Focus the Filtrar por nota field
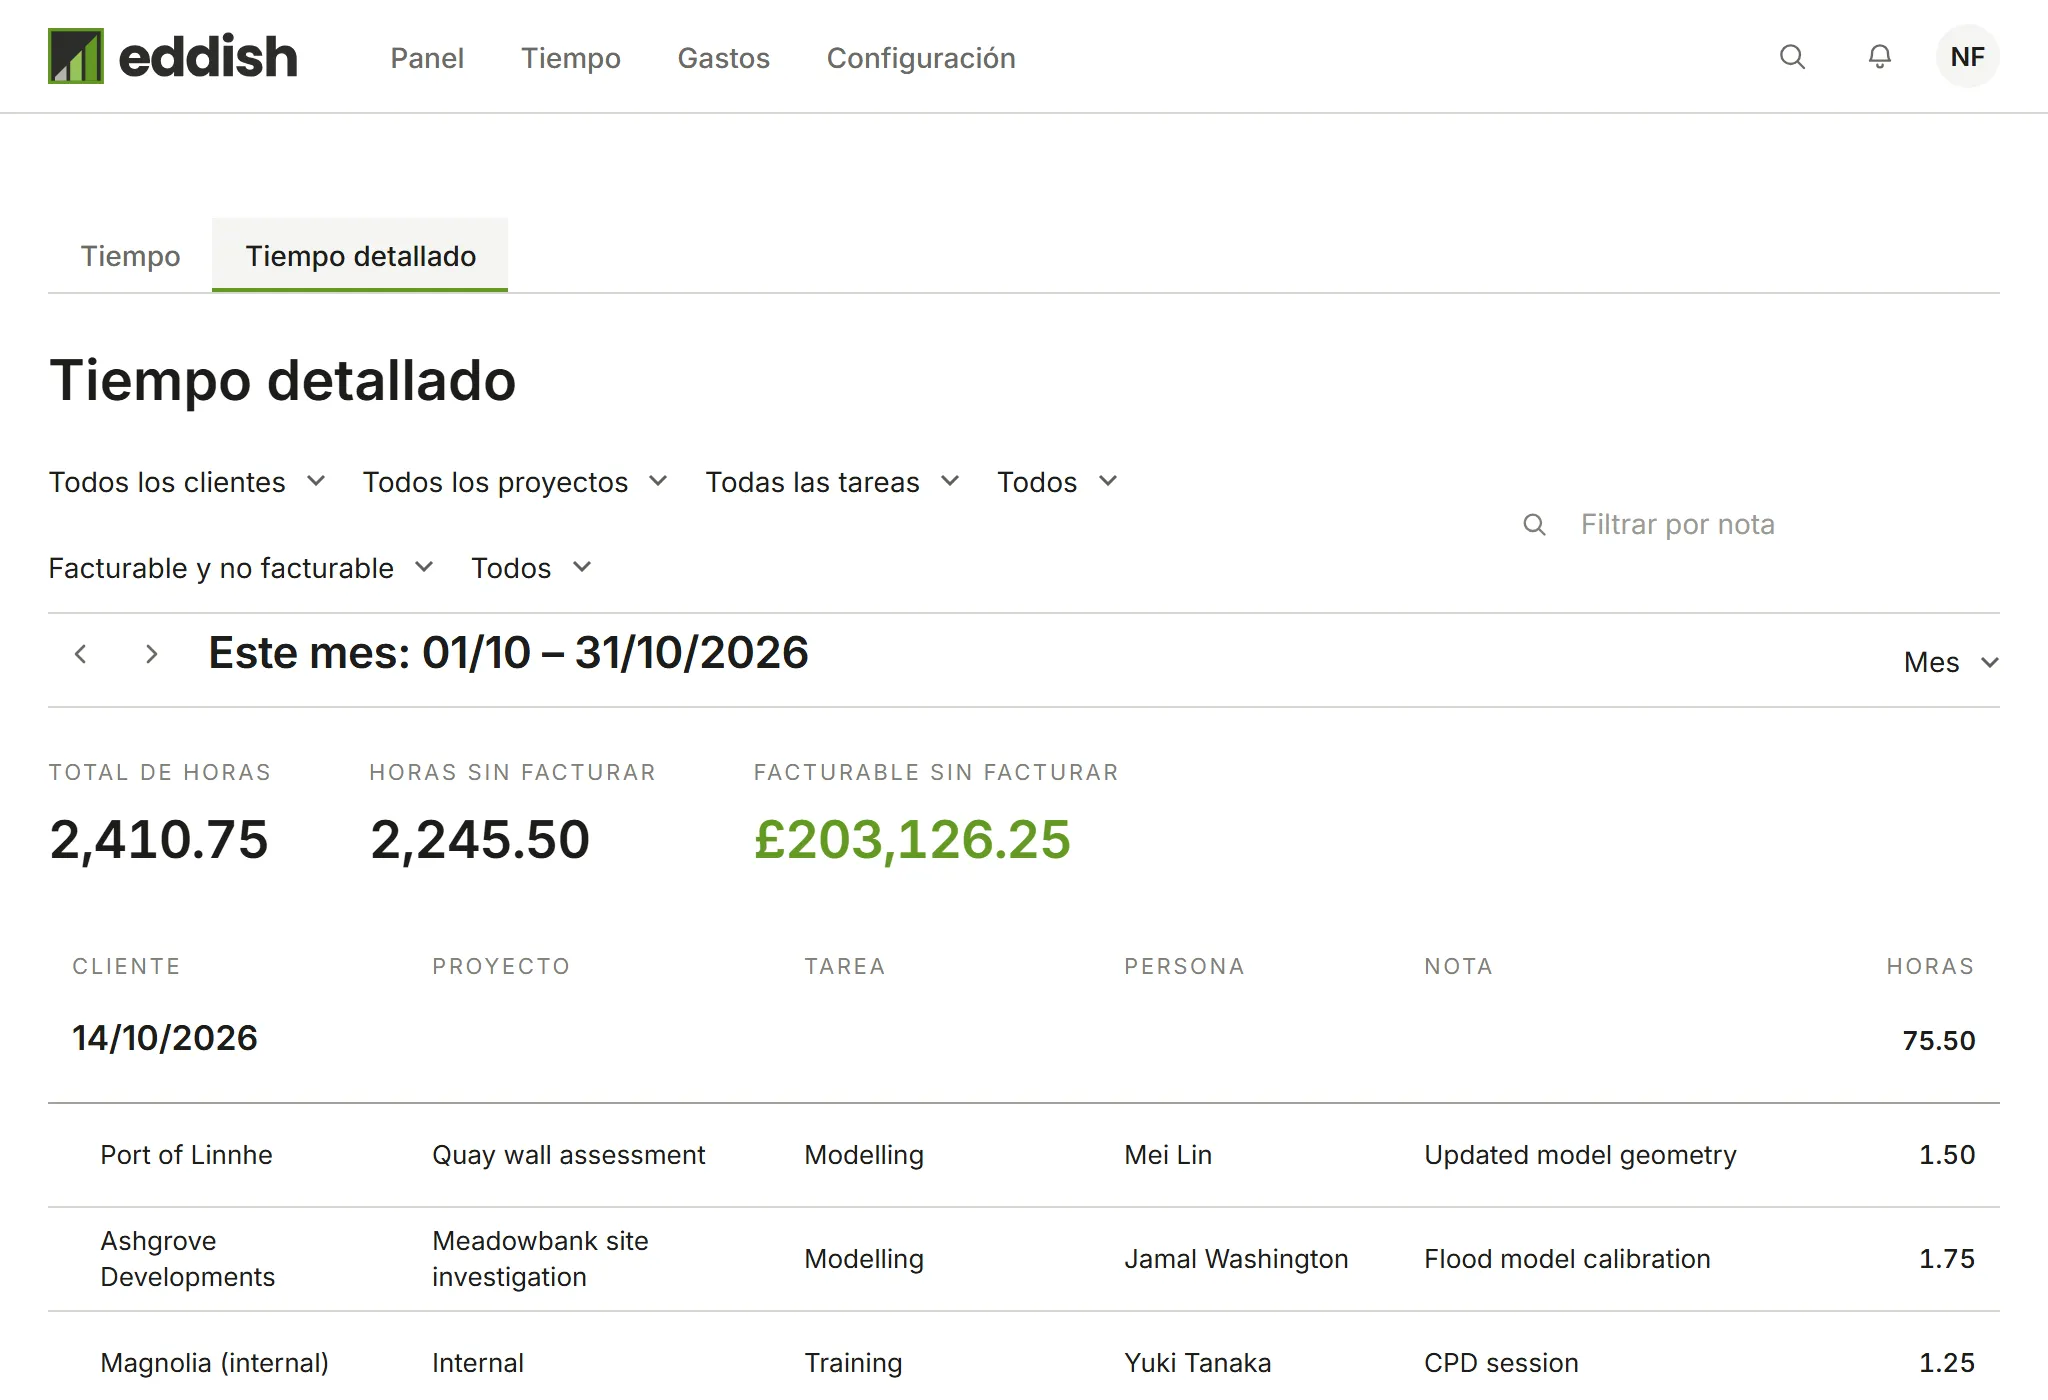Image resolution: width=2048 pixels, height=1400 pixels. pos(1760,524)
